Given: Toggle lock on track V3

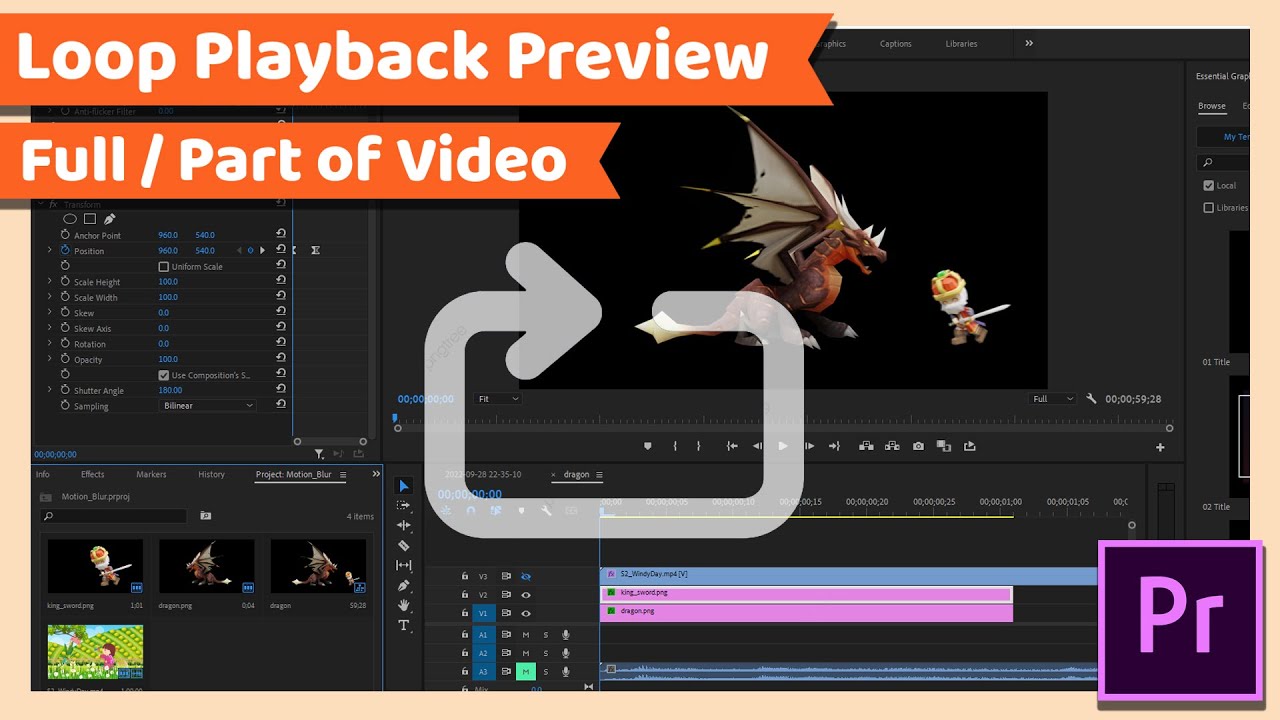Looking at the screenshot, I should [x=464, y=576].
